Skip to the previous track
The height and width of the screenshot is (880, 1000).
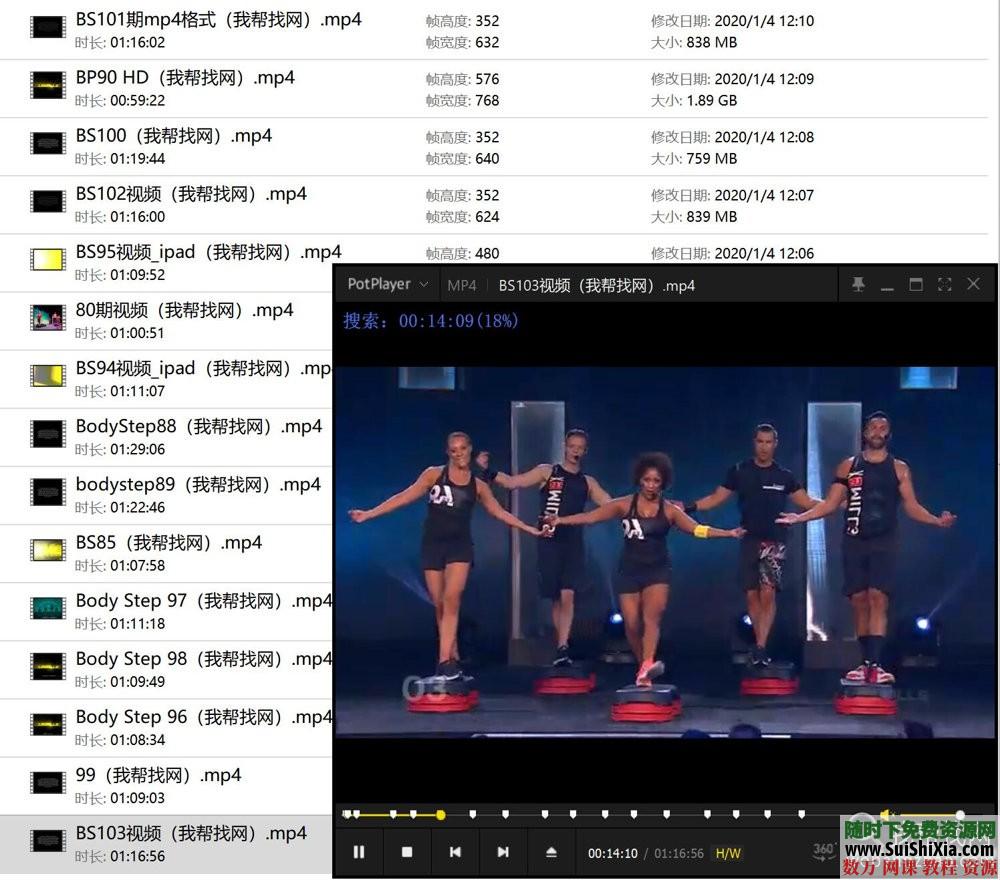(x=455, y=852)
